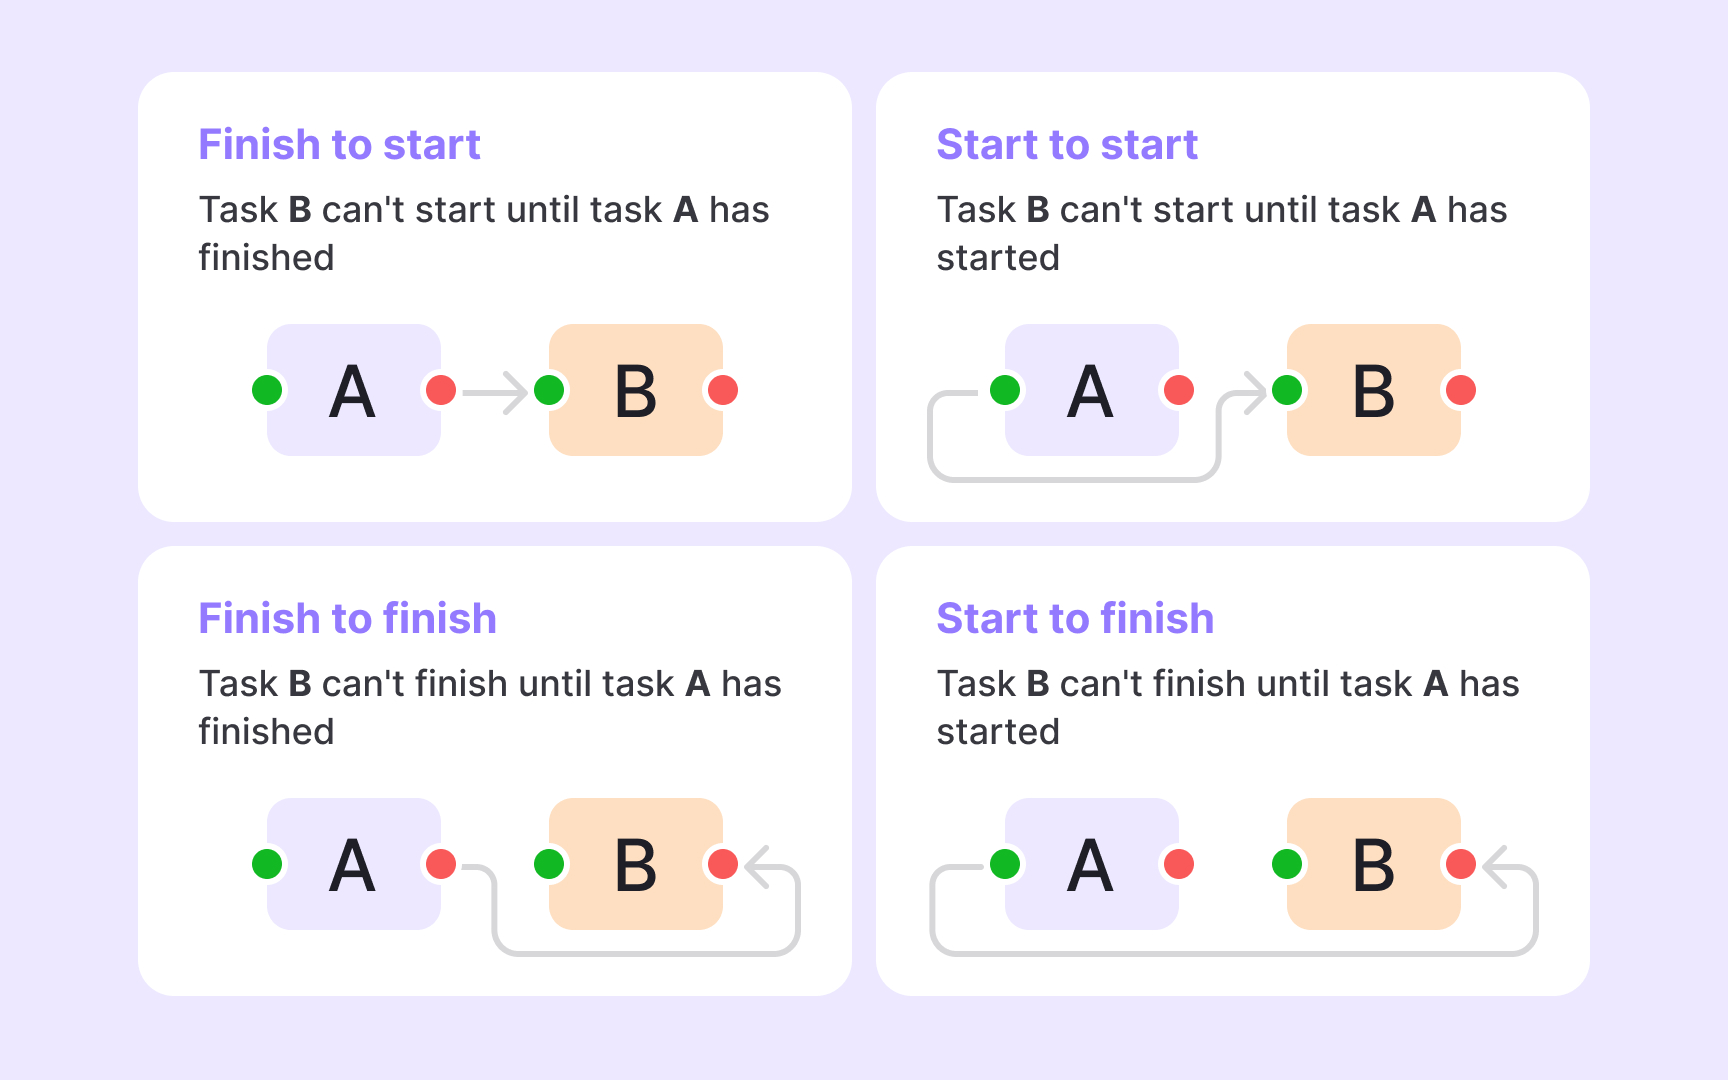Screen dimensions: 1728x1080
Task: Click the arrow between A and B in Finish to start
Action: click(496, 391)
